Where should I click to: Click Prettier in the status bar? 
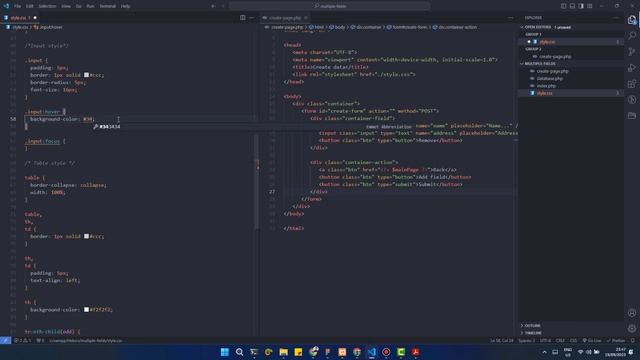[616, 340]
